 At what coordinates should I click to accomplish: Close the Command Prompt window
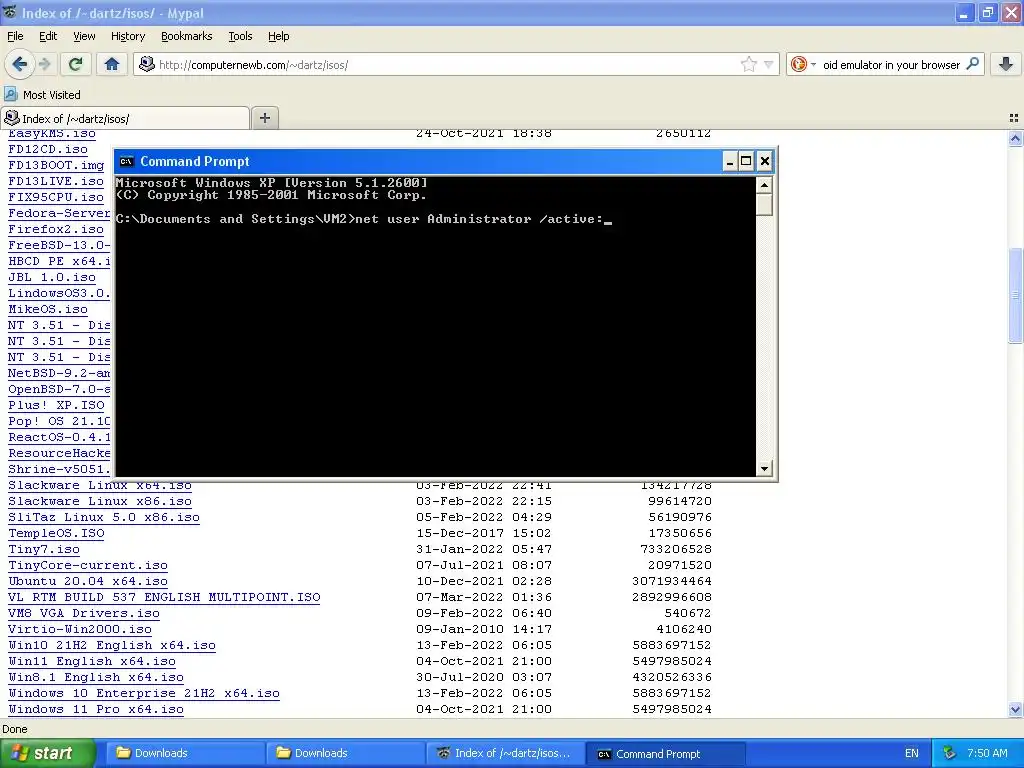click(x=765, y=161)
